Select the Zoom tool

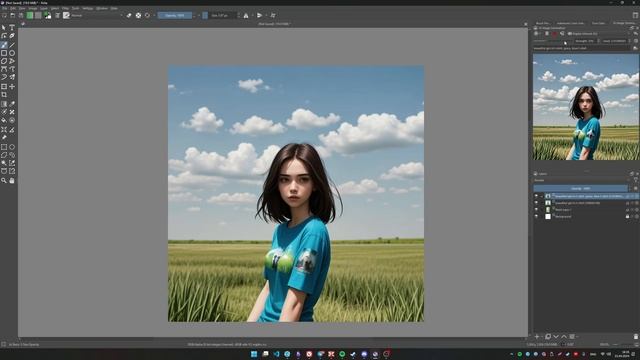pyautogui.click(x=4, y=180)
